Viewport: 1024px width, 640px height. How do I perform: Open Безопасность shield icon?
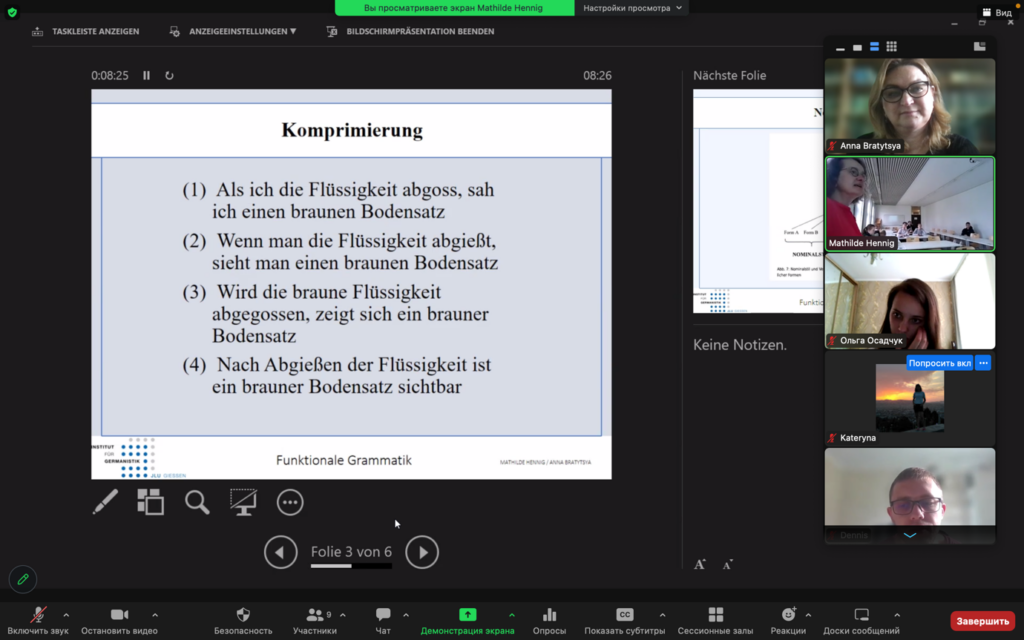point(243,620)
